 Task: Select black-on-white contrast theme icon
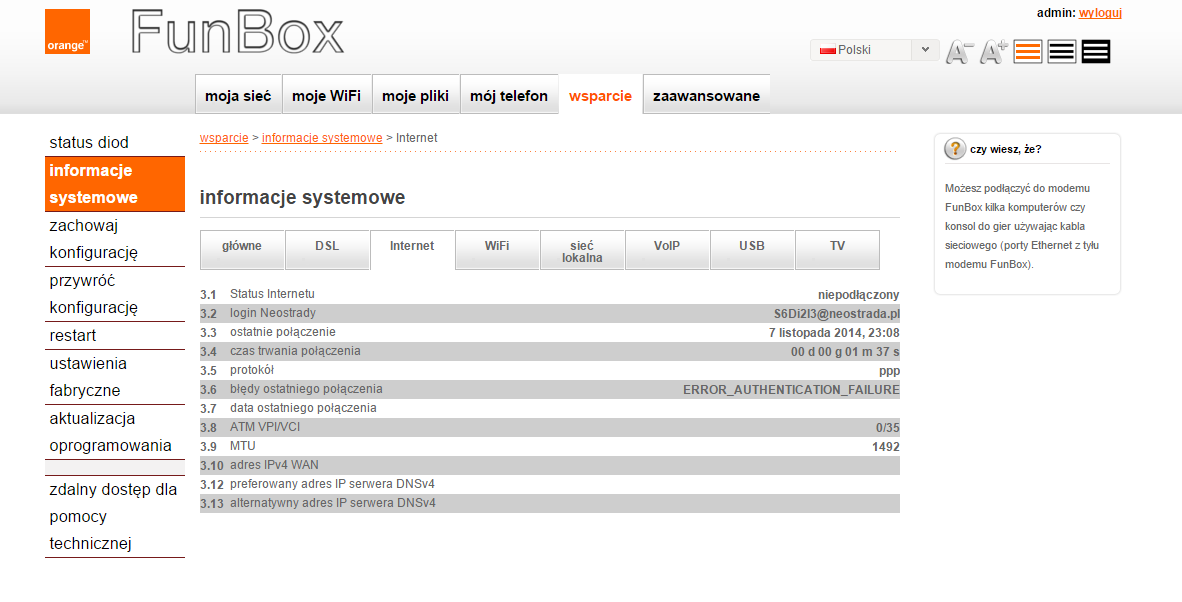pos(1061,51)
